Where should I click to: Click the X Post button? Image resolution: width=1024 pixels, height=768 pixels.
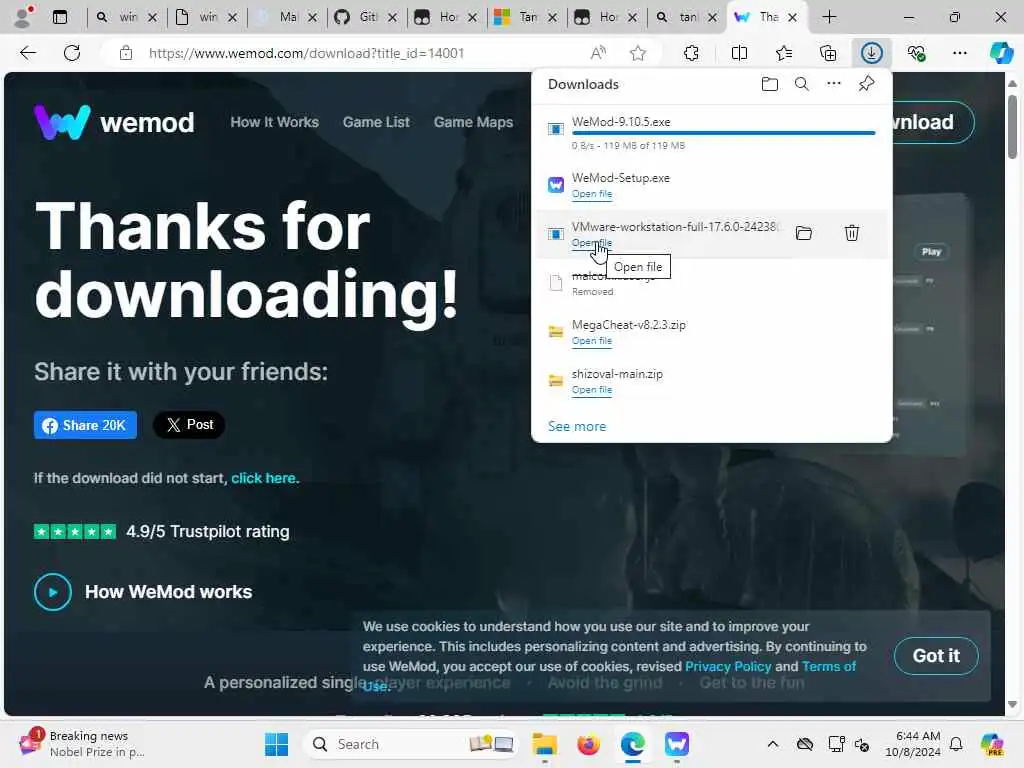pos(189,425)
